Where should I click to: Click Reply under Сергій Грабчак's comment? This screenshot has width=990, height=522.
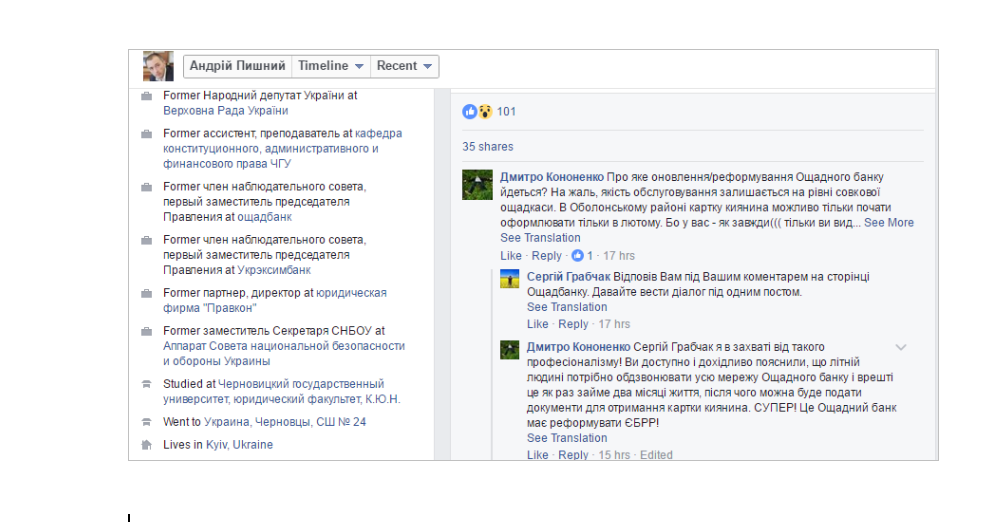coord(573,324)
